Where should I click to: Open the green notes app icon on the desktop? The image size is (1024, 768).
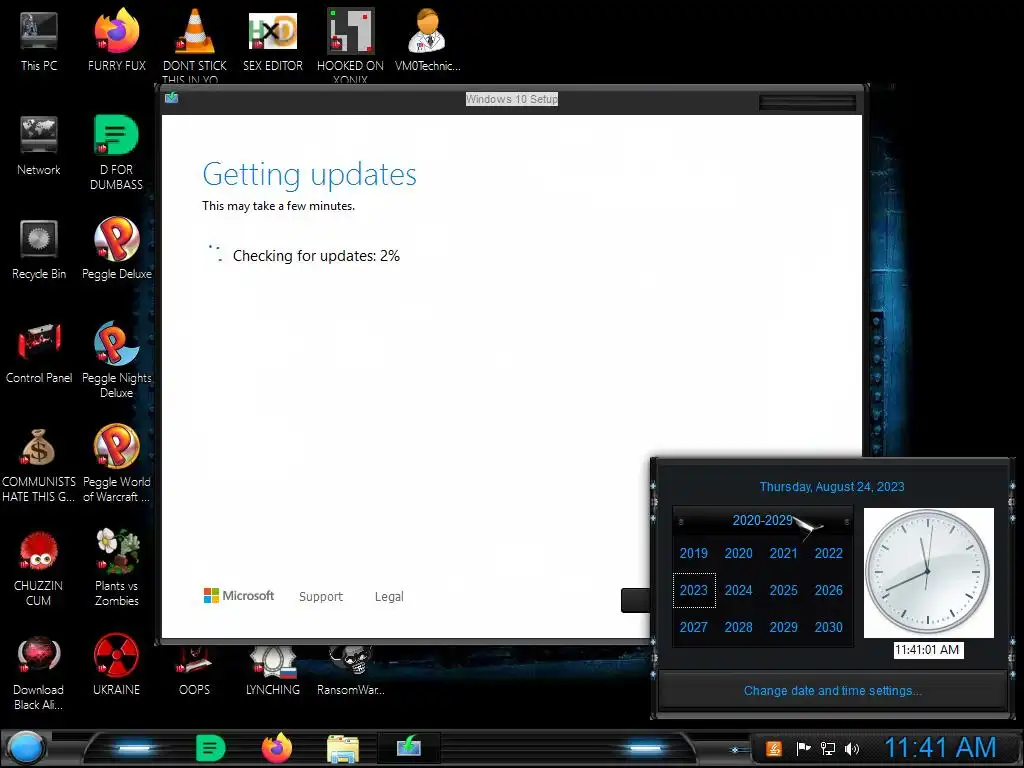[x=116, y=152]
